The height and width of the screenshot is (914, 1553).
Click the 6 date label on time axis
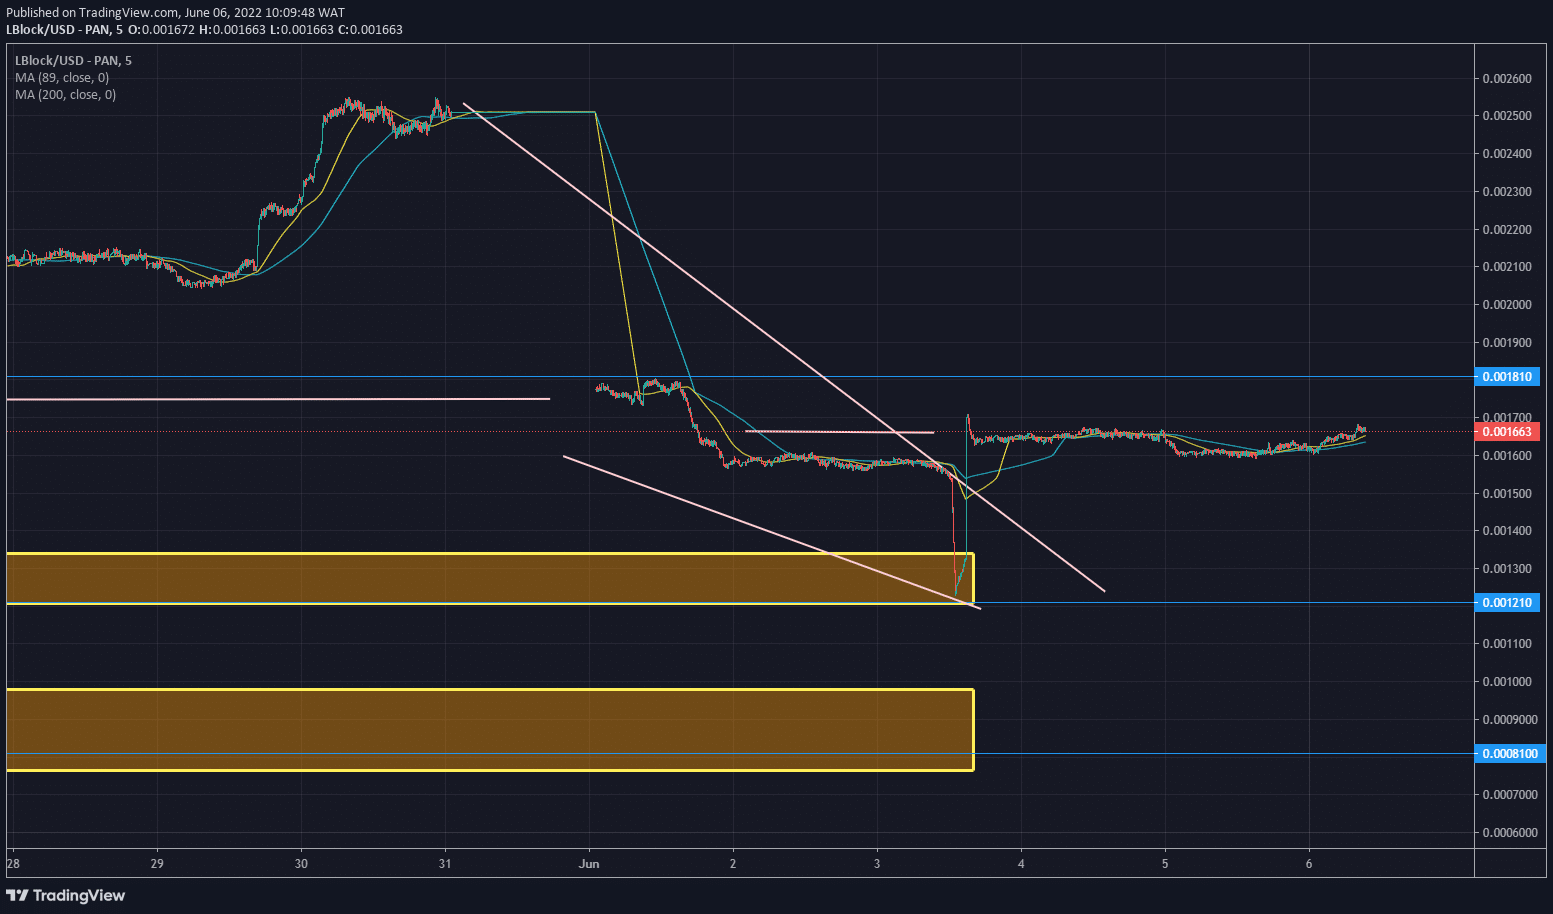click(1309, 864)
